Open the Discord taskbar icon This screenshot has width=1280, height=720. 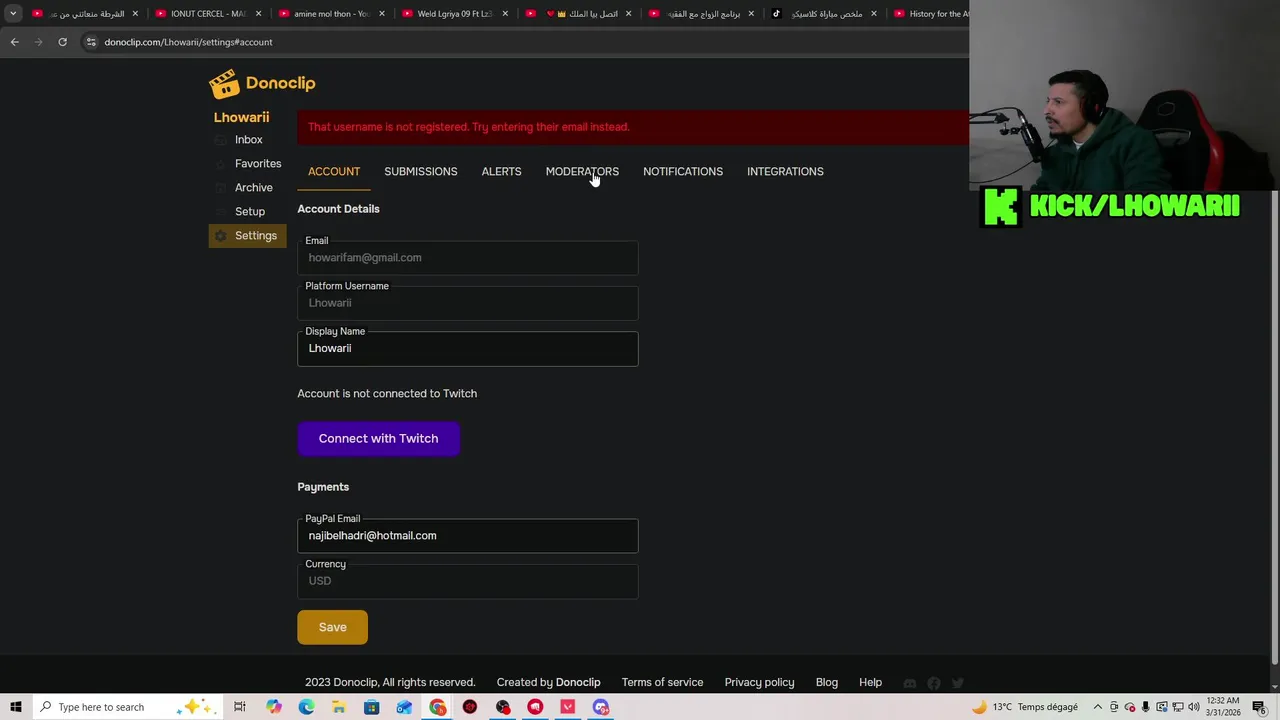(601, 707)
